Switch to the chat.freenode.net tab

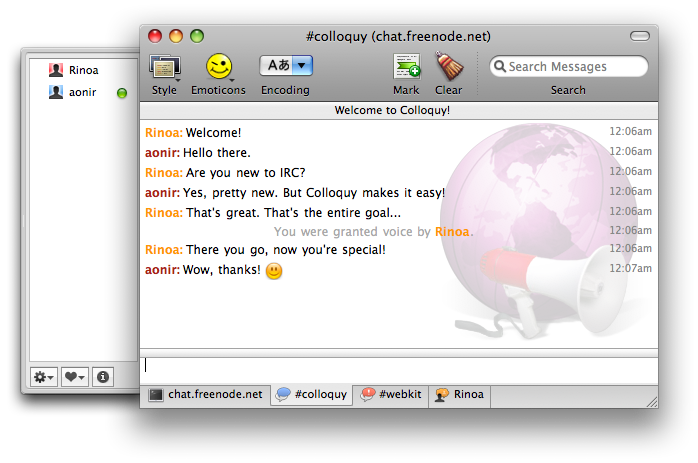point(205,394)
